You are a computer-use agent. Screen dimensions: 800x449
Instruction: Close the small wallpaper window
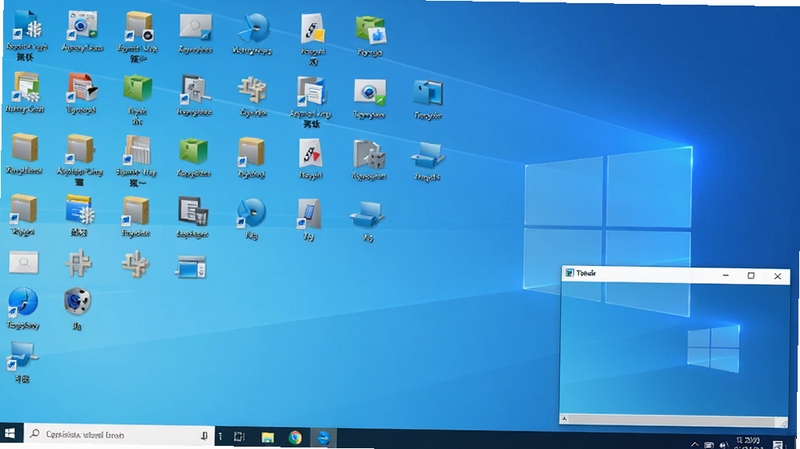778,276
